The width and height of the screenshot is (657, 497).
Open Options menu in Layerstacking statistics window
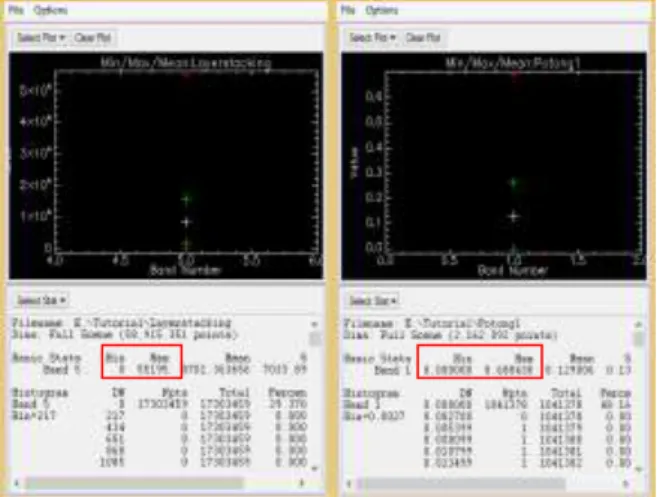click(x=50, y=10)
